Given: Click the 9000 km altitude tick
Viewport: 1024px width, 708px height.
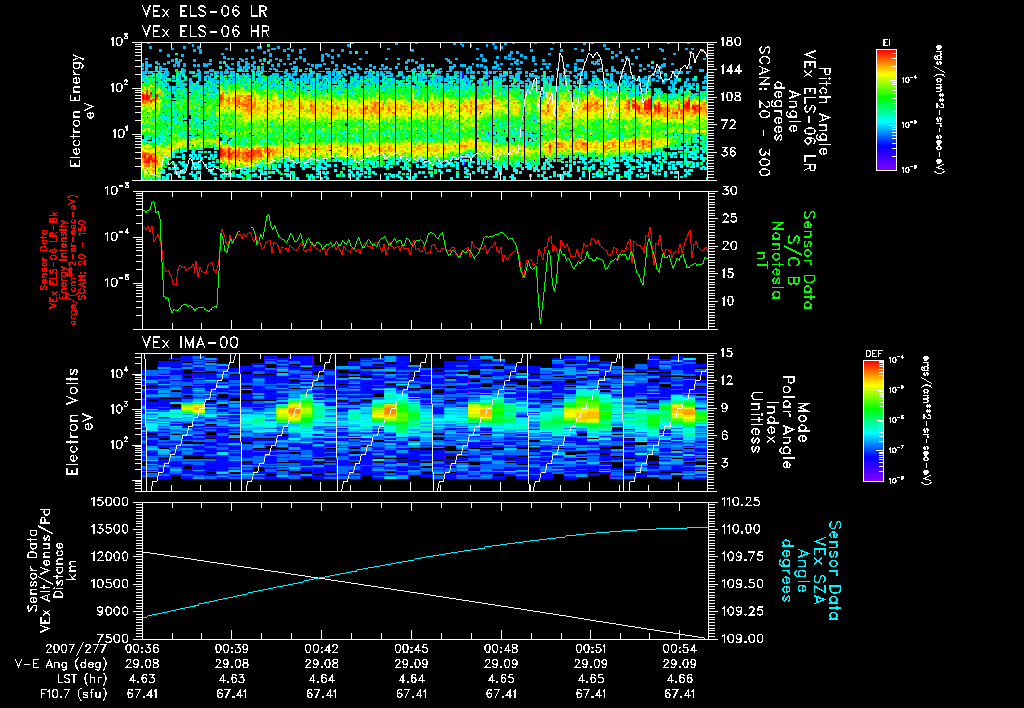Looking at the screenshot, I should (x=114, y=611).
